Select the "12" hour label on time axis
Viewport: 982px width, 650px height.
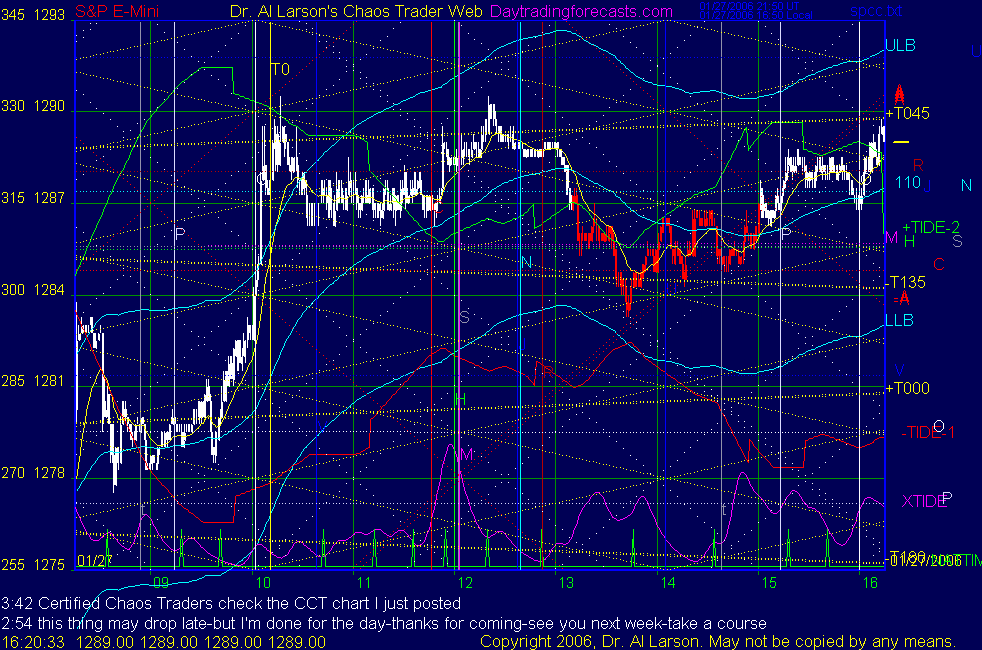tap(465, 583)
